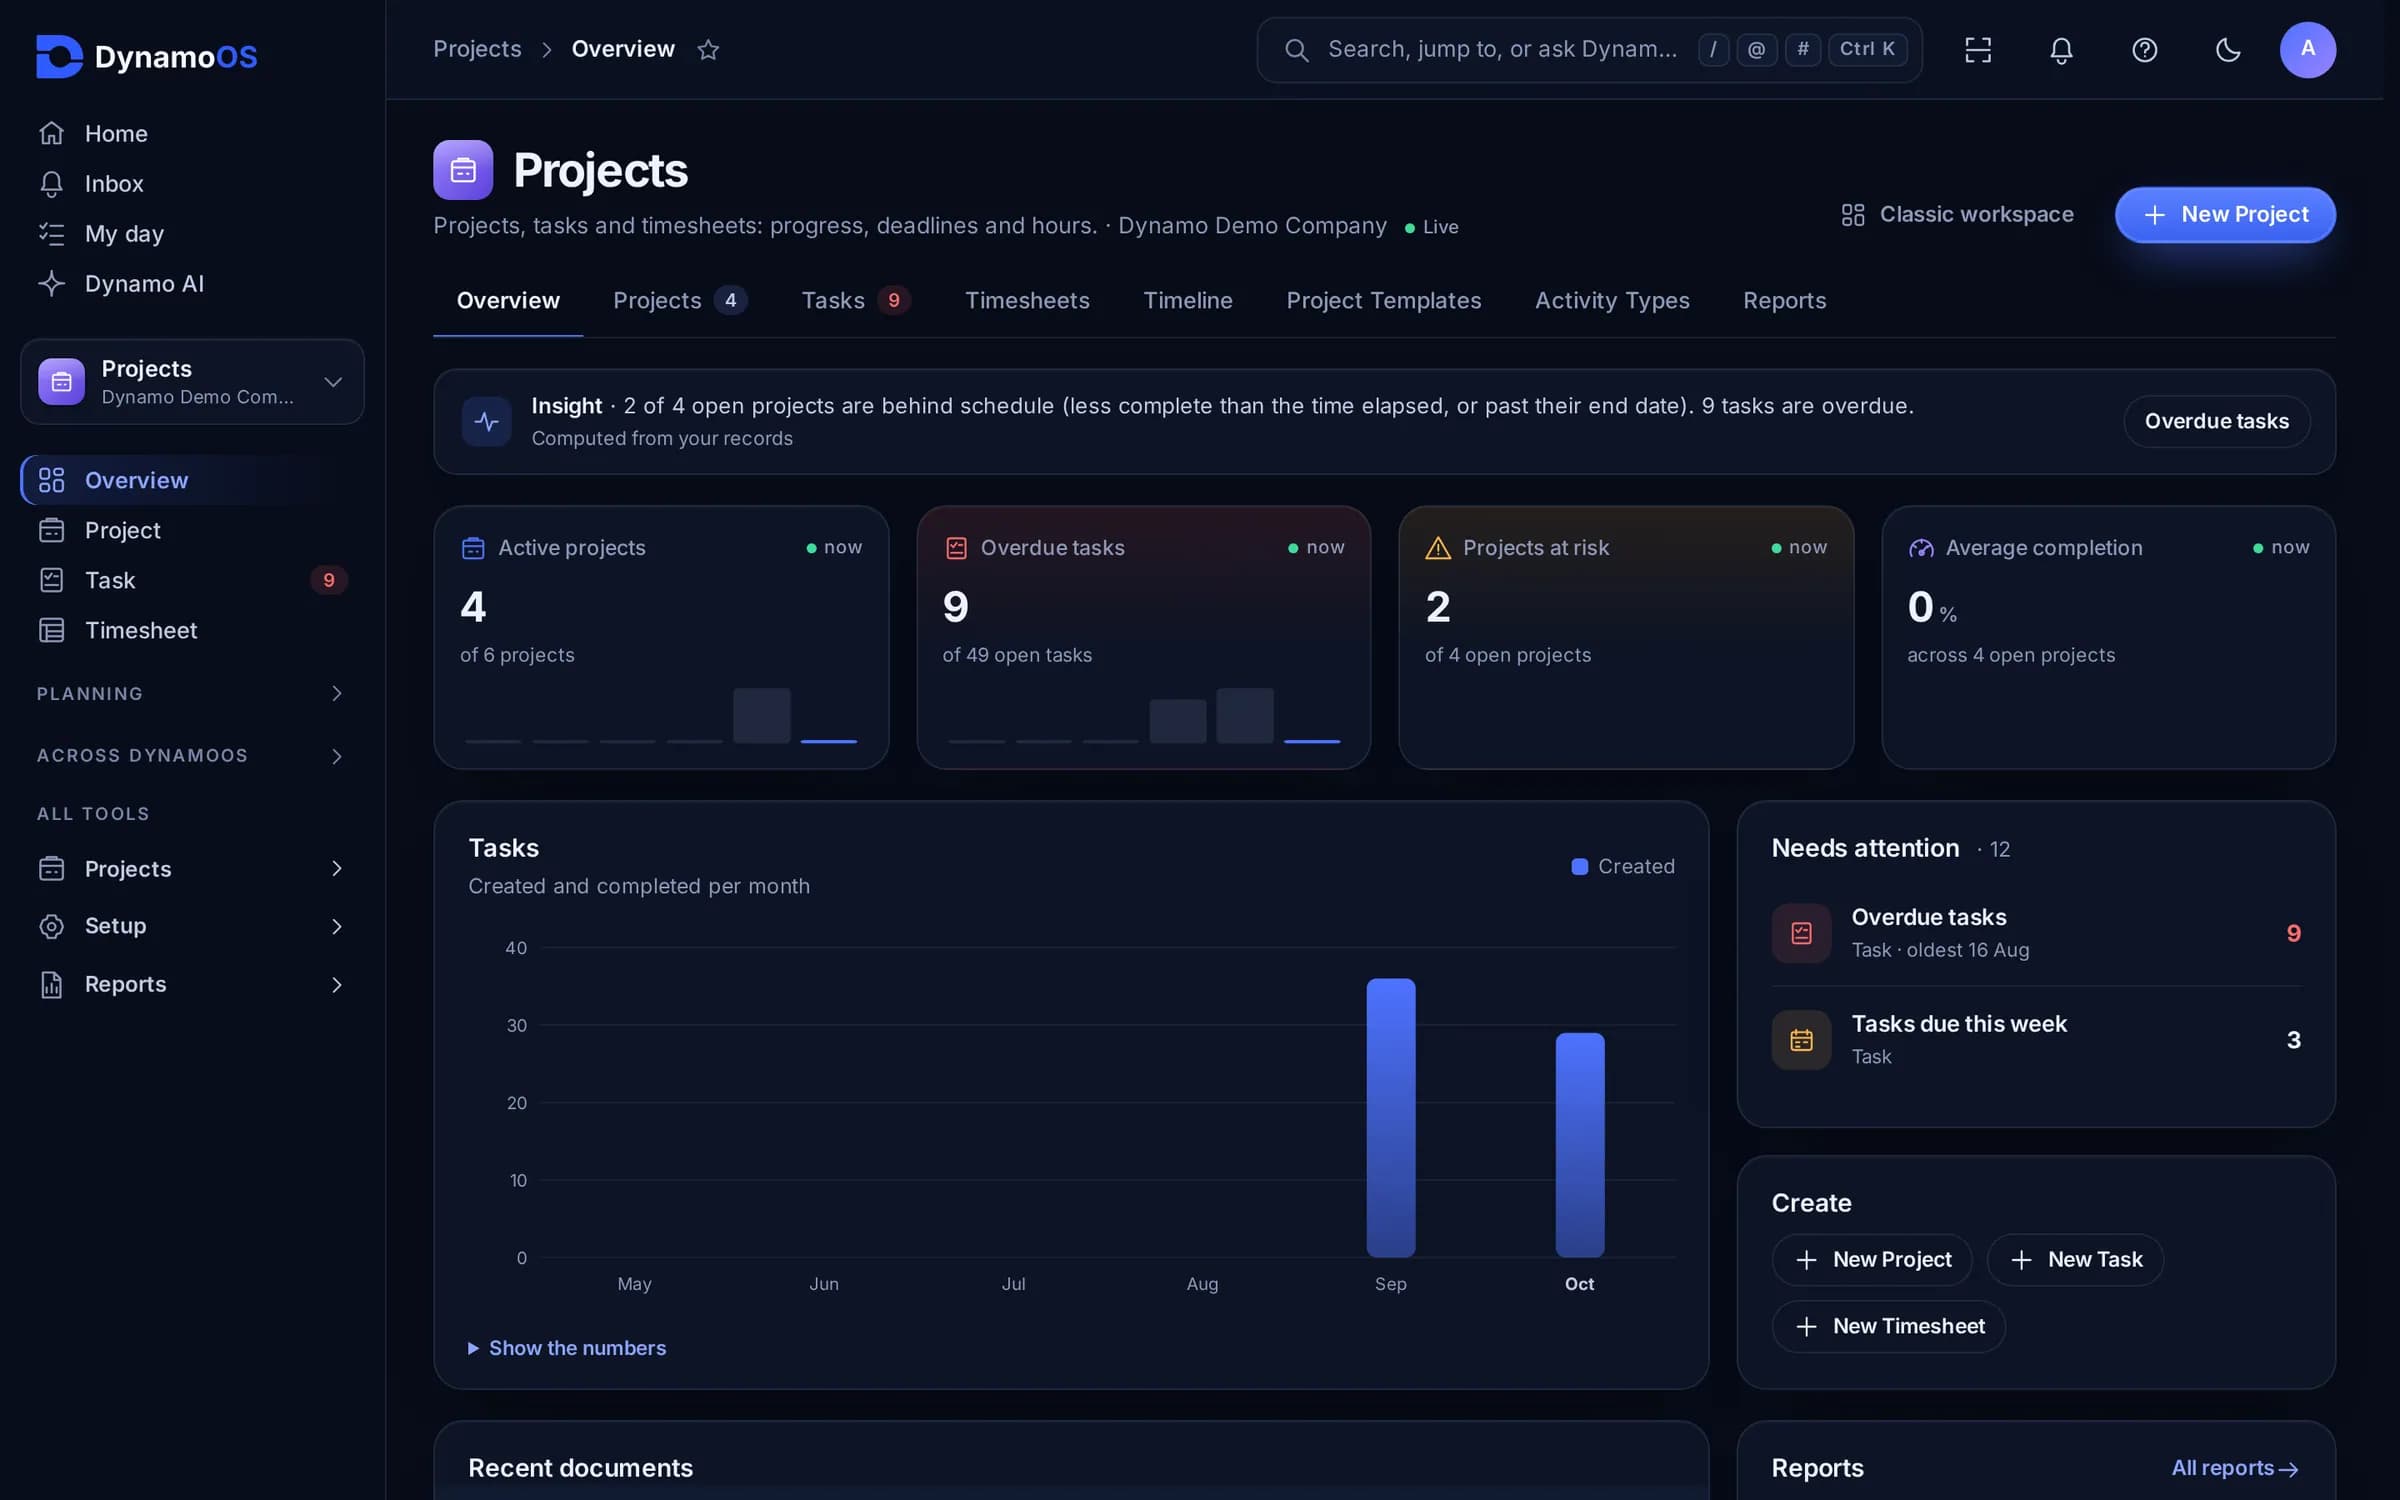Open Dynamo AI in sidebar
Screen dimensions: 2400x1500
[192, 283]
